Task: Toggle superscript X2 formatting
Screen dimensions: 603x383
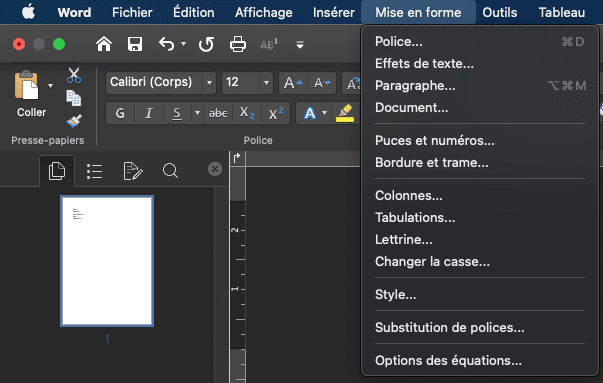Action: [276, 113]
